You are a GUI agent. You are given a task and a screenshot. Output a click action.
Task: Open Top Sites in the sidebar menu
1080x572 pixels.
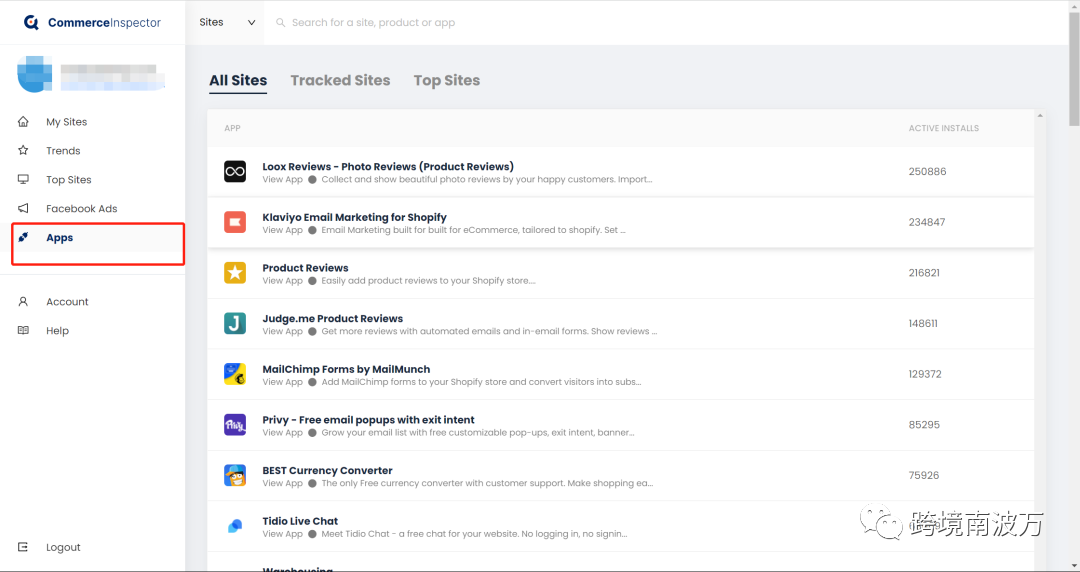click(x=69, y=180)
